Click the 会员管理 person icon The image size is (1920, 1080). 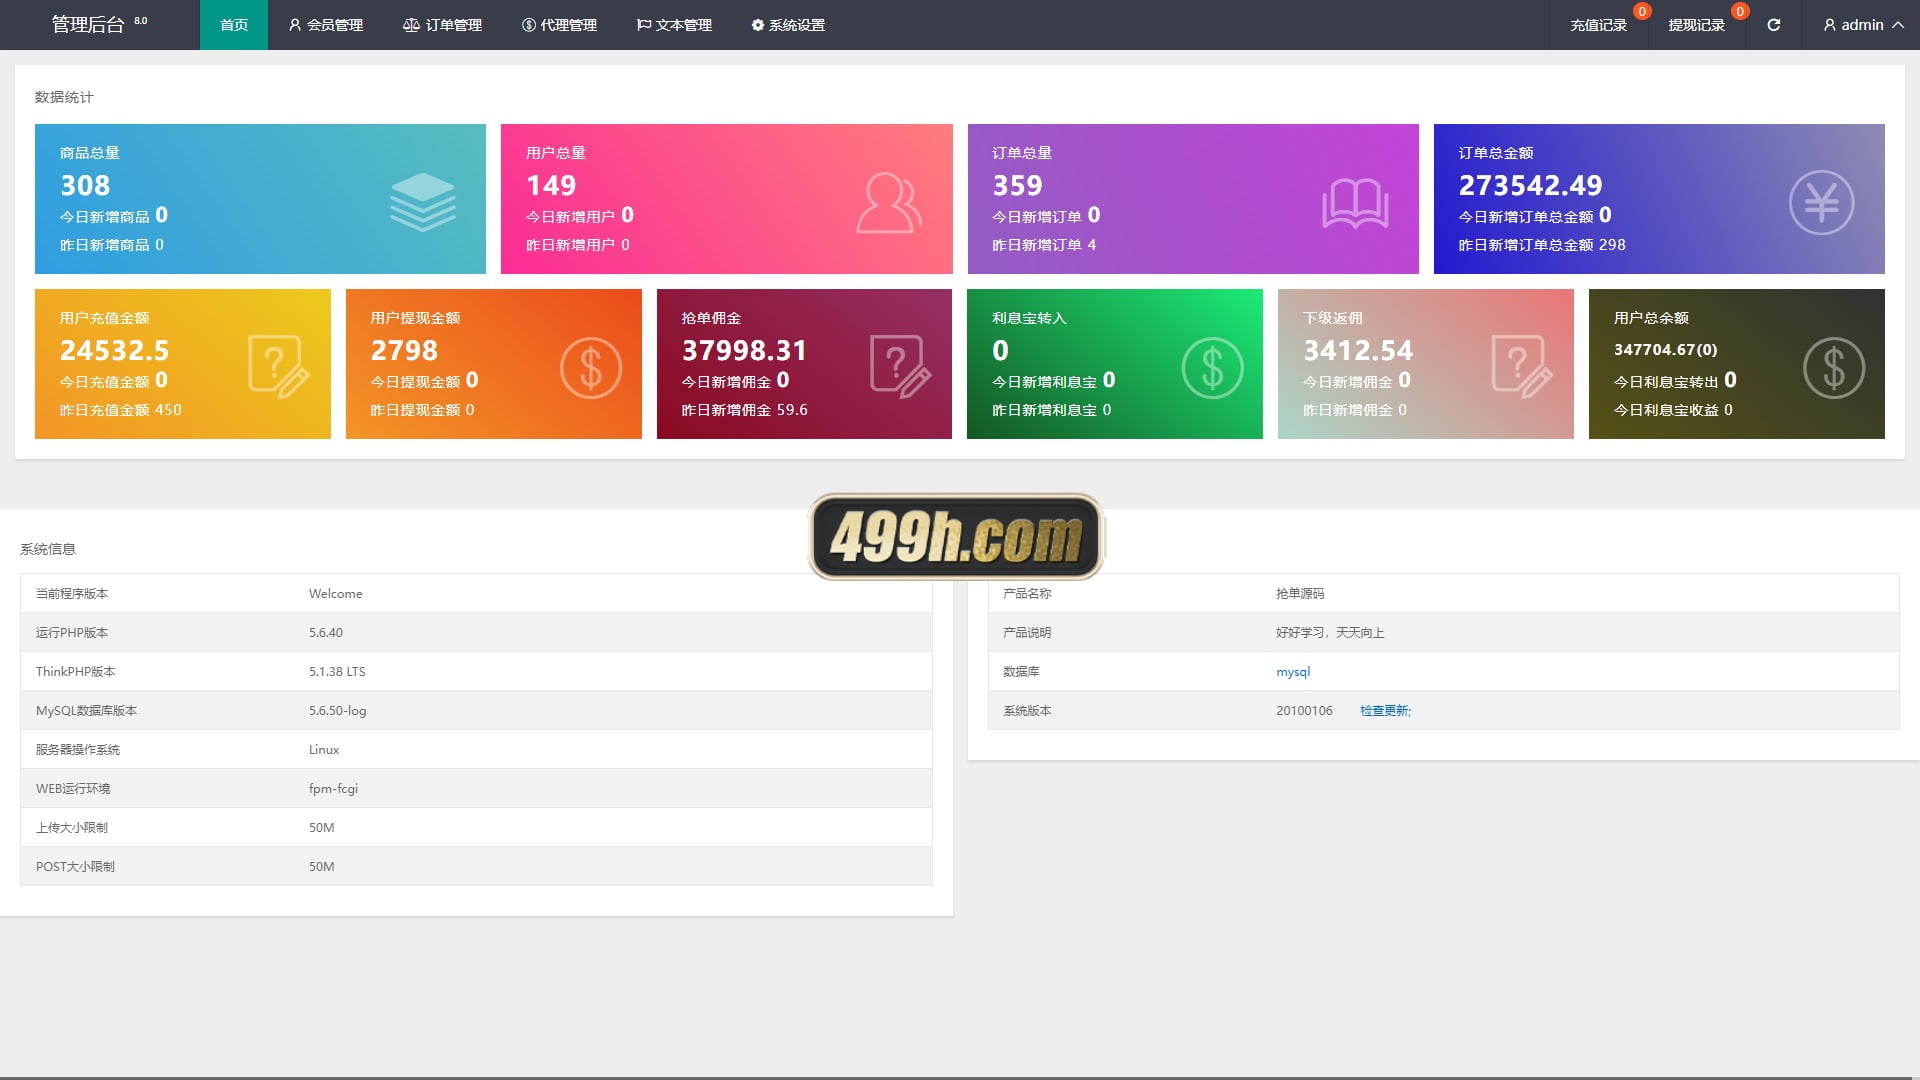[295, 25]
